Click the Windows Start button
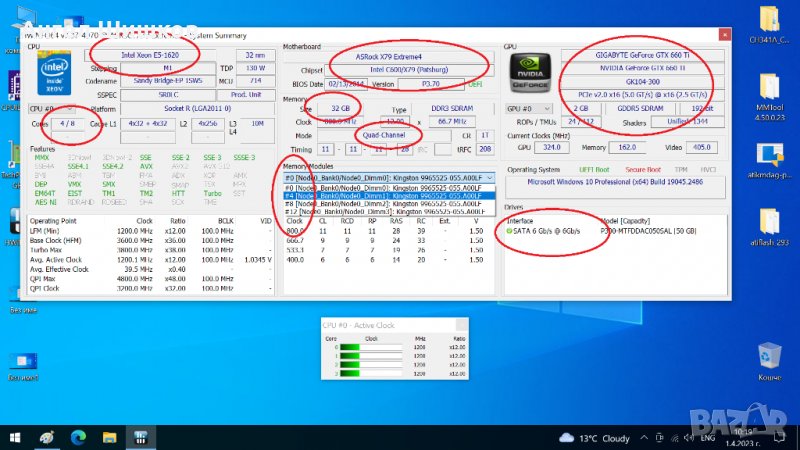This screenshot has height=450, width=800. tap(16, 437)
